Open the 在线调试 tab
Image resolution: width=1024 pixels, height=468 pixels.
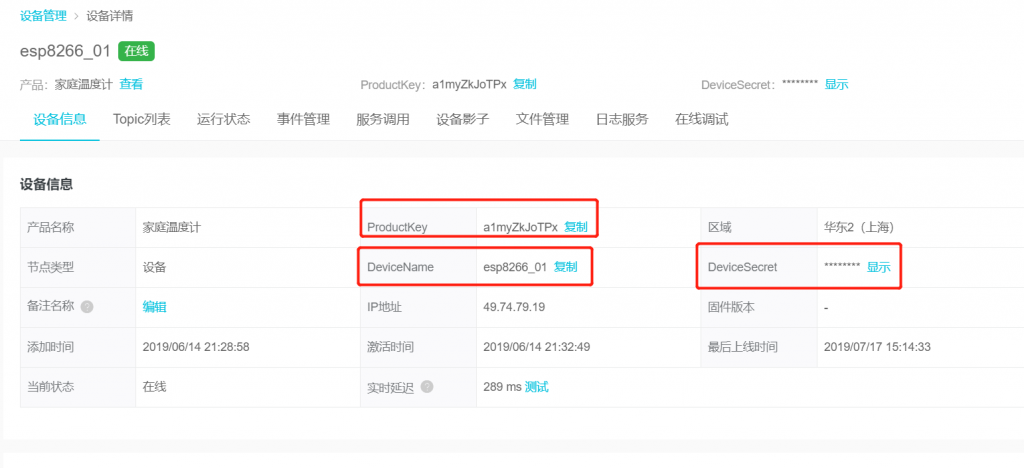(701, 119)
